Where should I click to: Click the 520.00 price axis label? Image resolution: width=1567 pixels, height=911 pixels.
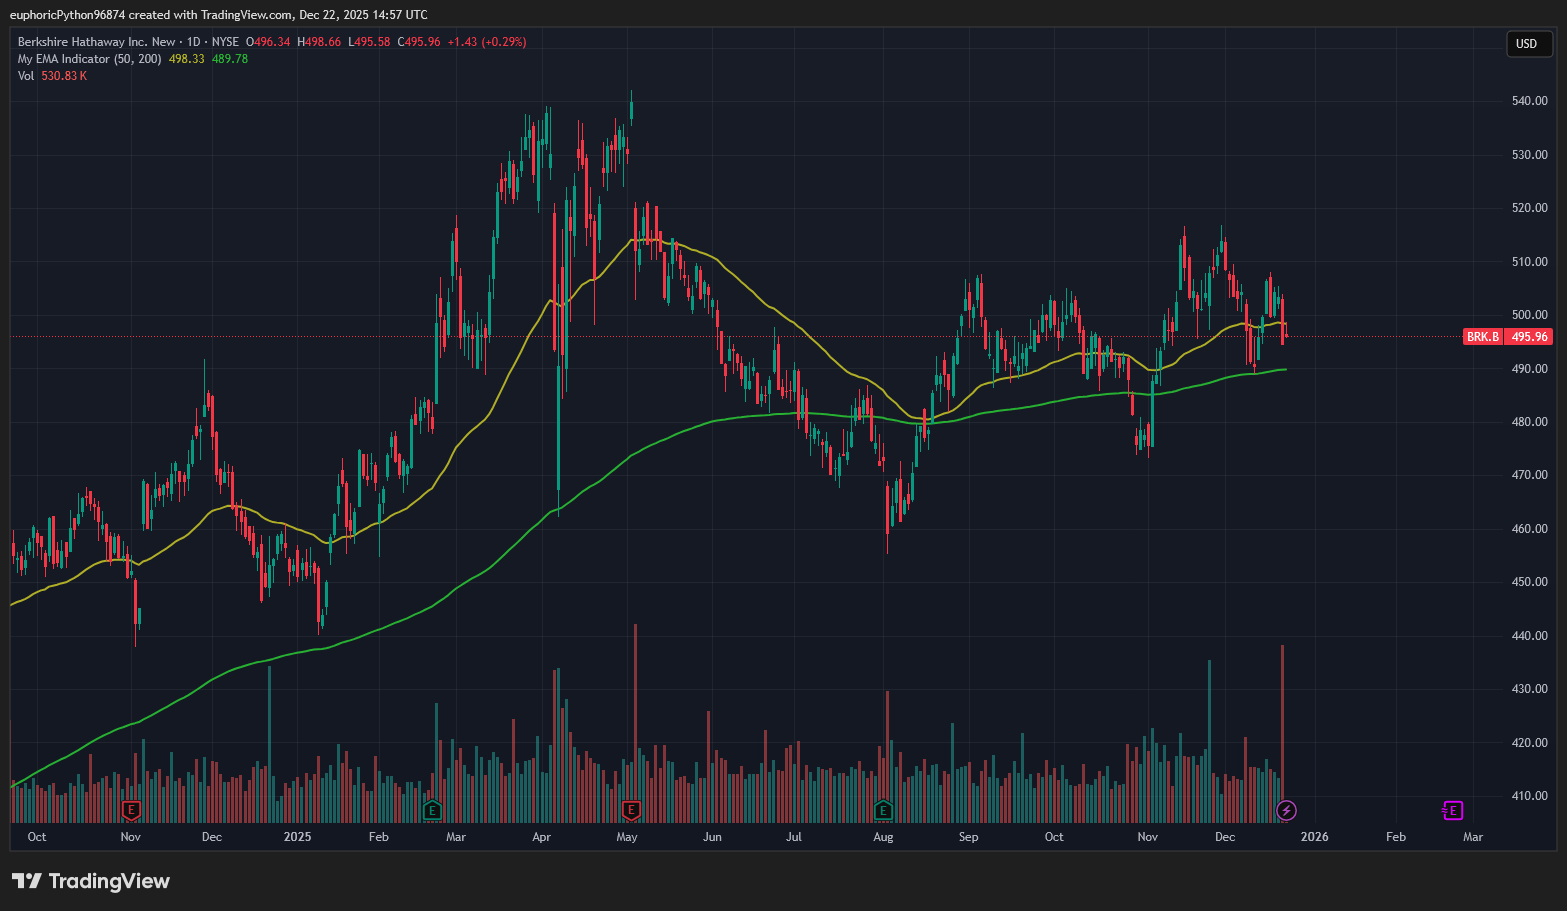pos(1530,208)
